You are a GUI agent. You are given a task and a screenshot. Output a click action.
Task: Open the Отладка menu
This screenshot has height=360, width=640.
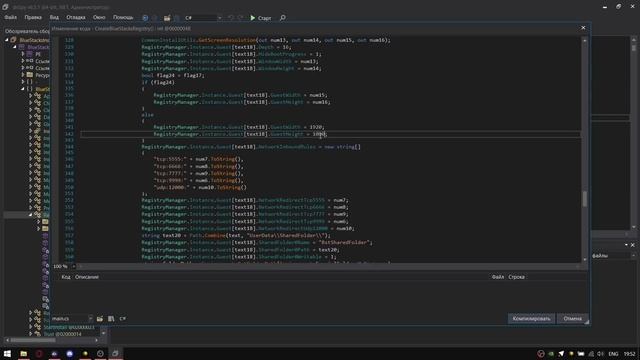(x=76, y=18)
